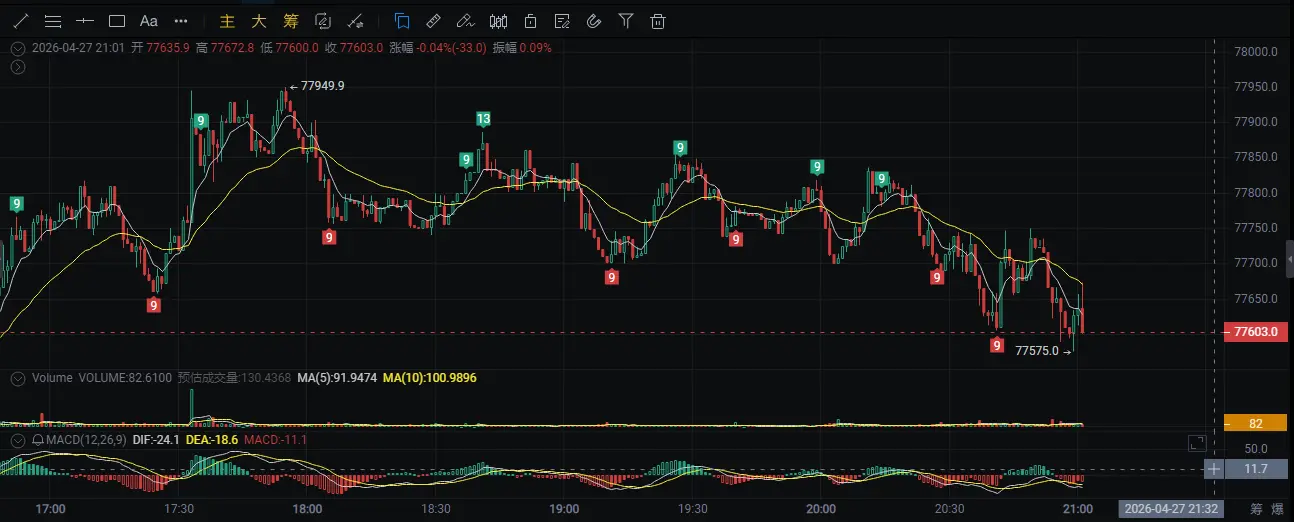
Task: Toggle the lock drawings icon
Action: tap(530, 21)
